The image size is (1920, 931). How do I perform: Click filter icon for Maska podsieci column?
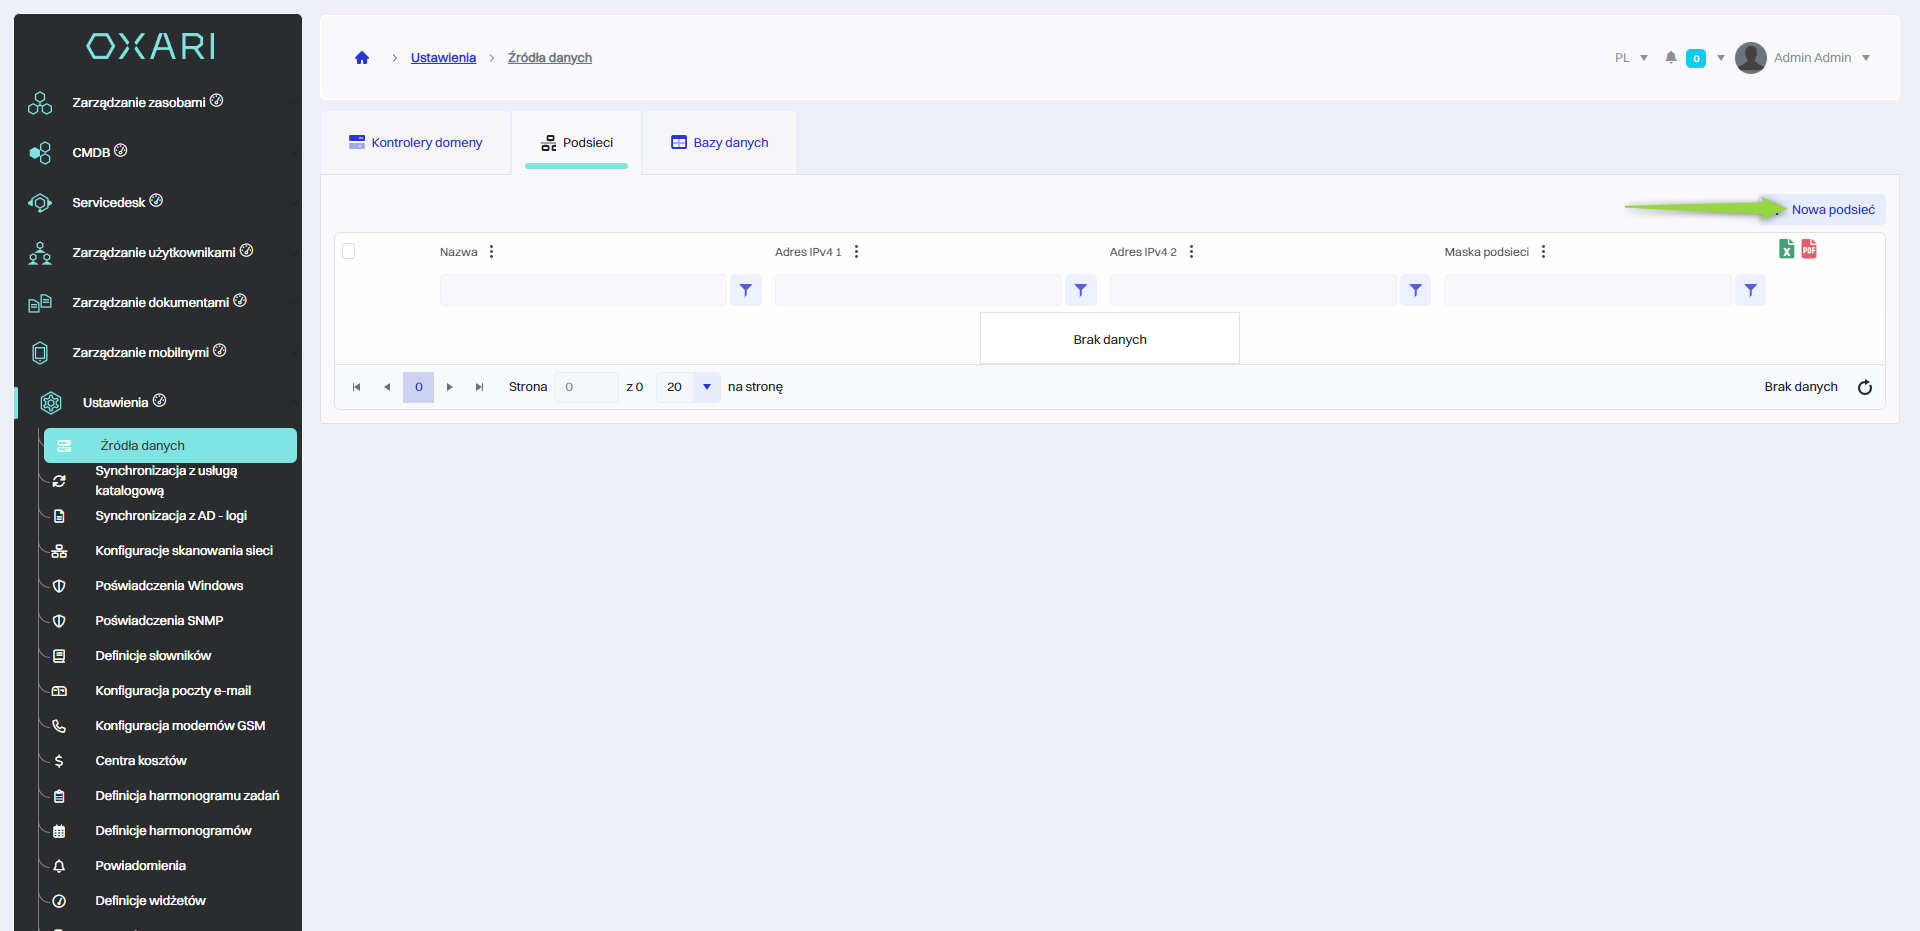(1750, 290)
